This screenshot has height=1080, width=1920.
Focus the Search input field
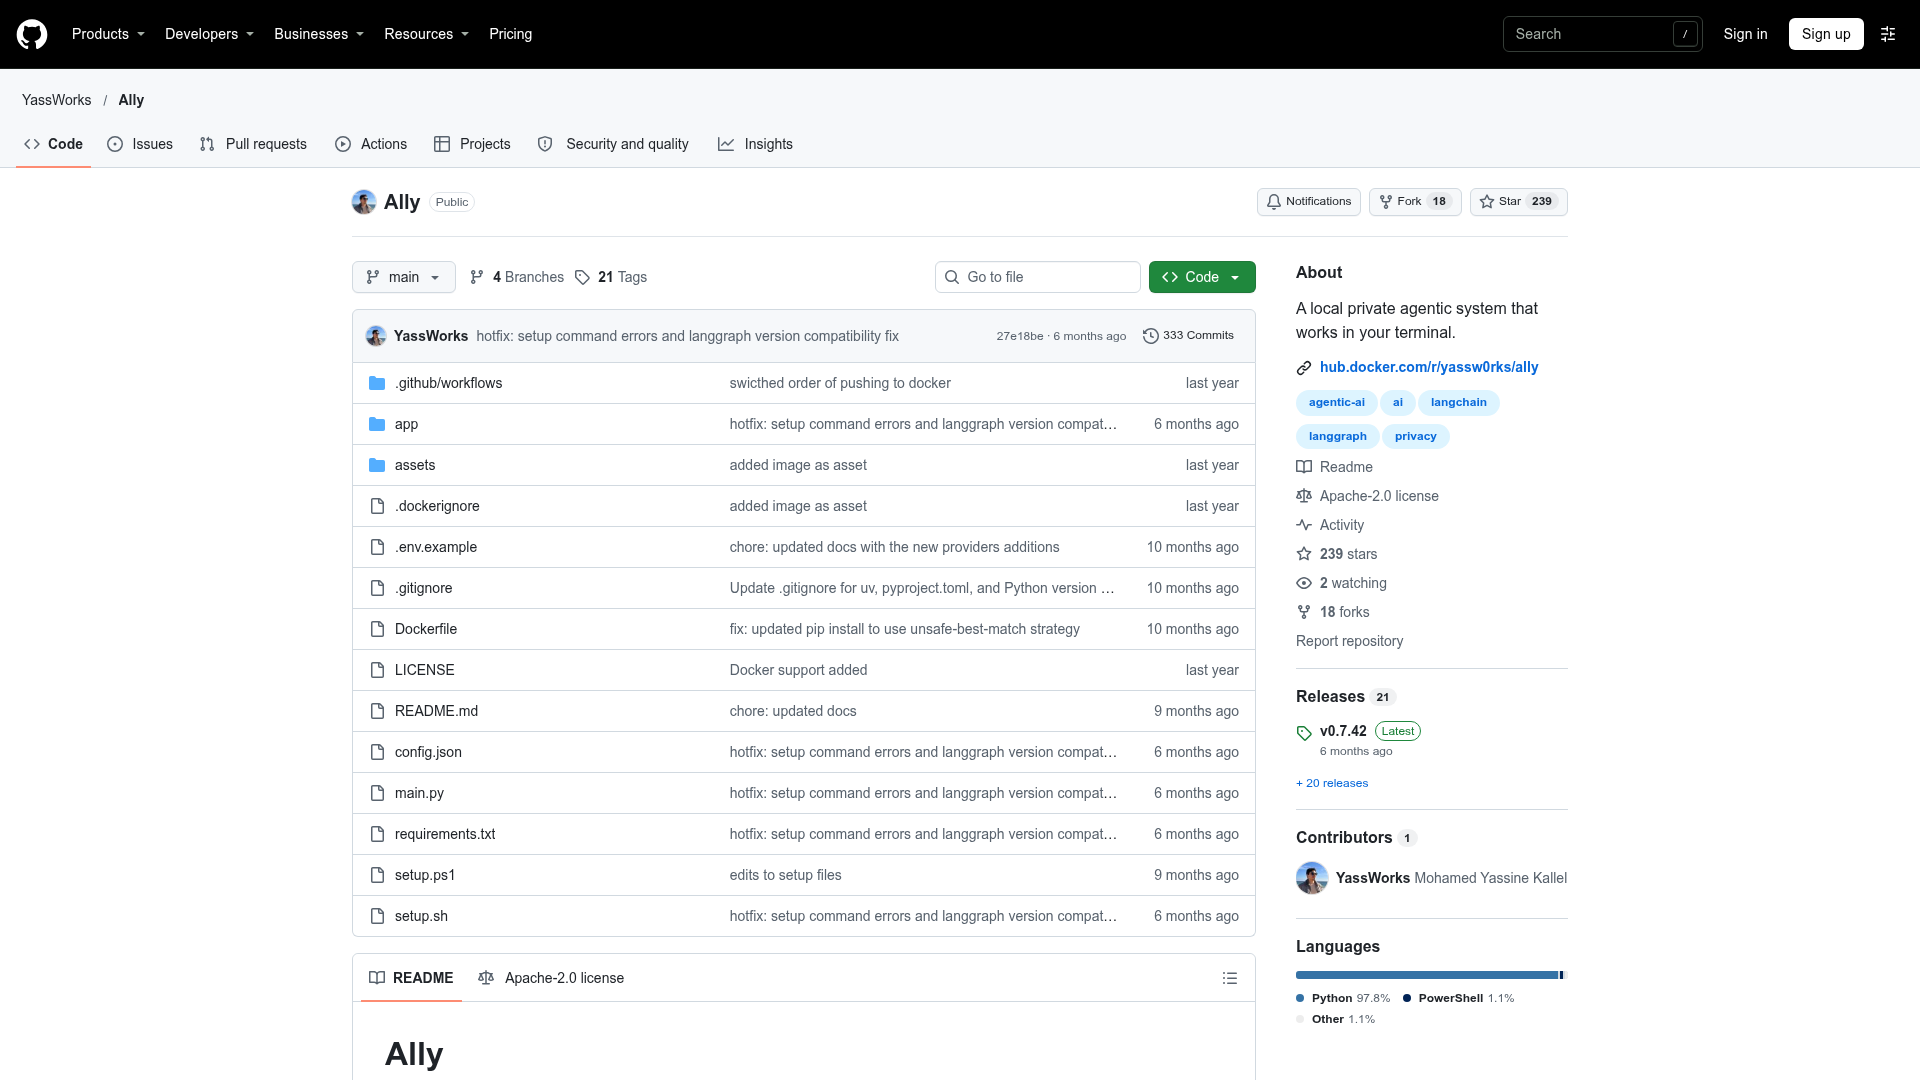pyautogui.click(x=1602, y=34)
